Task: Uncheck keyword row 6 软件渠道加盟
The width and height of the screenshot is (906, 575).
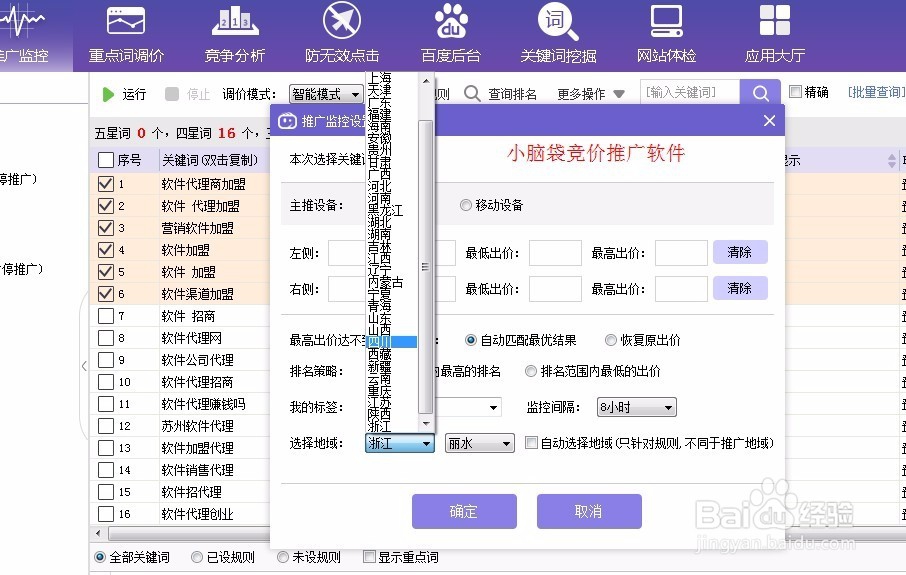Action: pyautogui.click(x=106, y=294)
